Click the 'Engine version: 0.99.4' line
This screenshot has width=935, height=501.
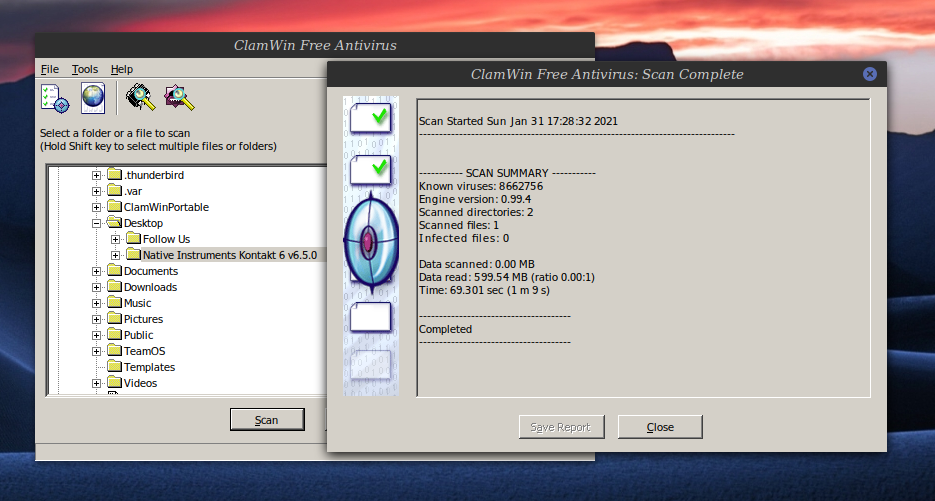[475, 199]
